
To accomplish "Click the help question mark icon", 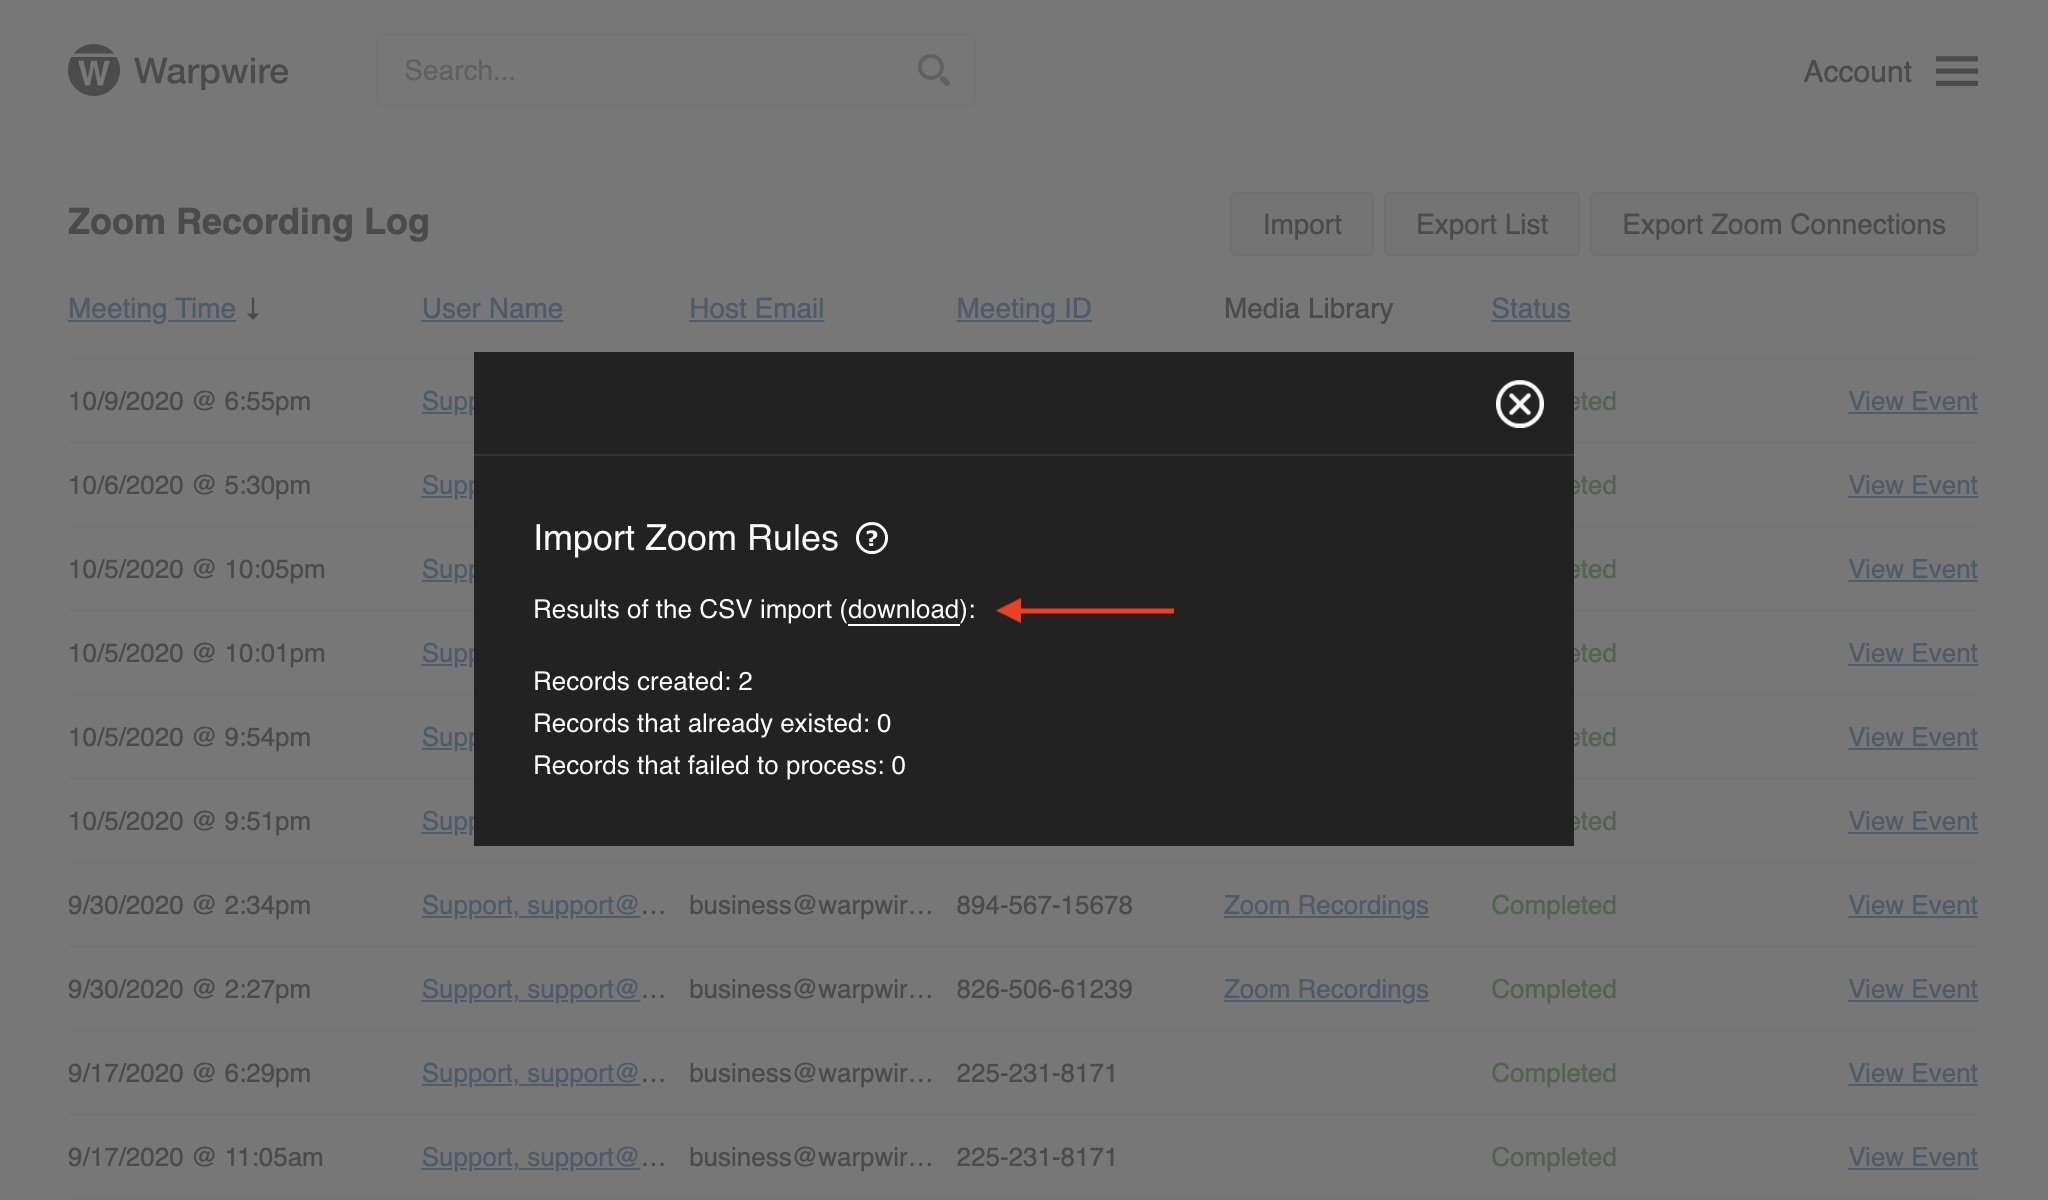I will coord(871,538).
